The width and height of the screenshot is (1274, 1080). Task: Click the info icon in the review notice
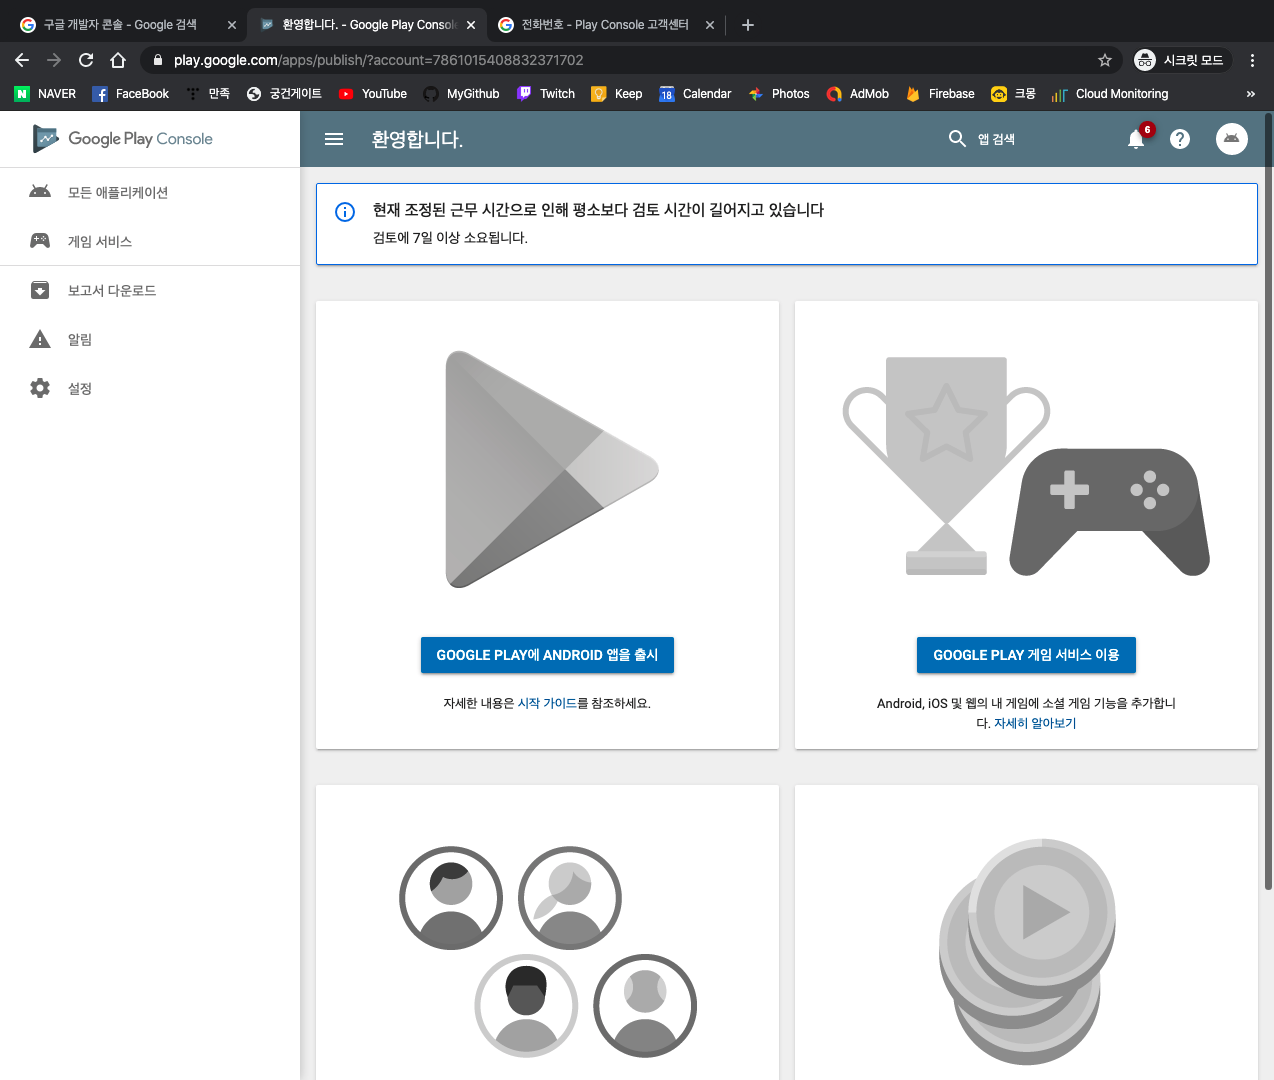click(345, 211)
